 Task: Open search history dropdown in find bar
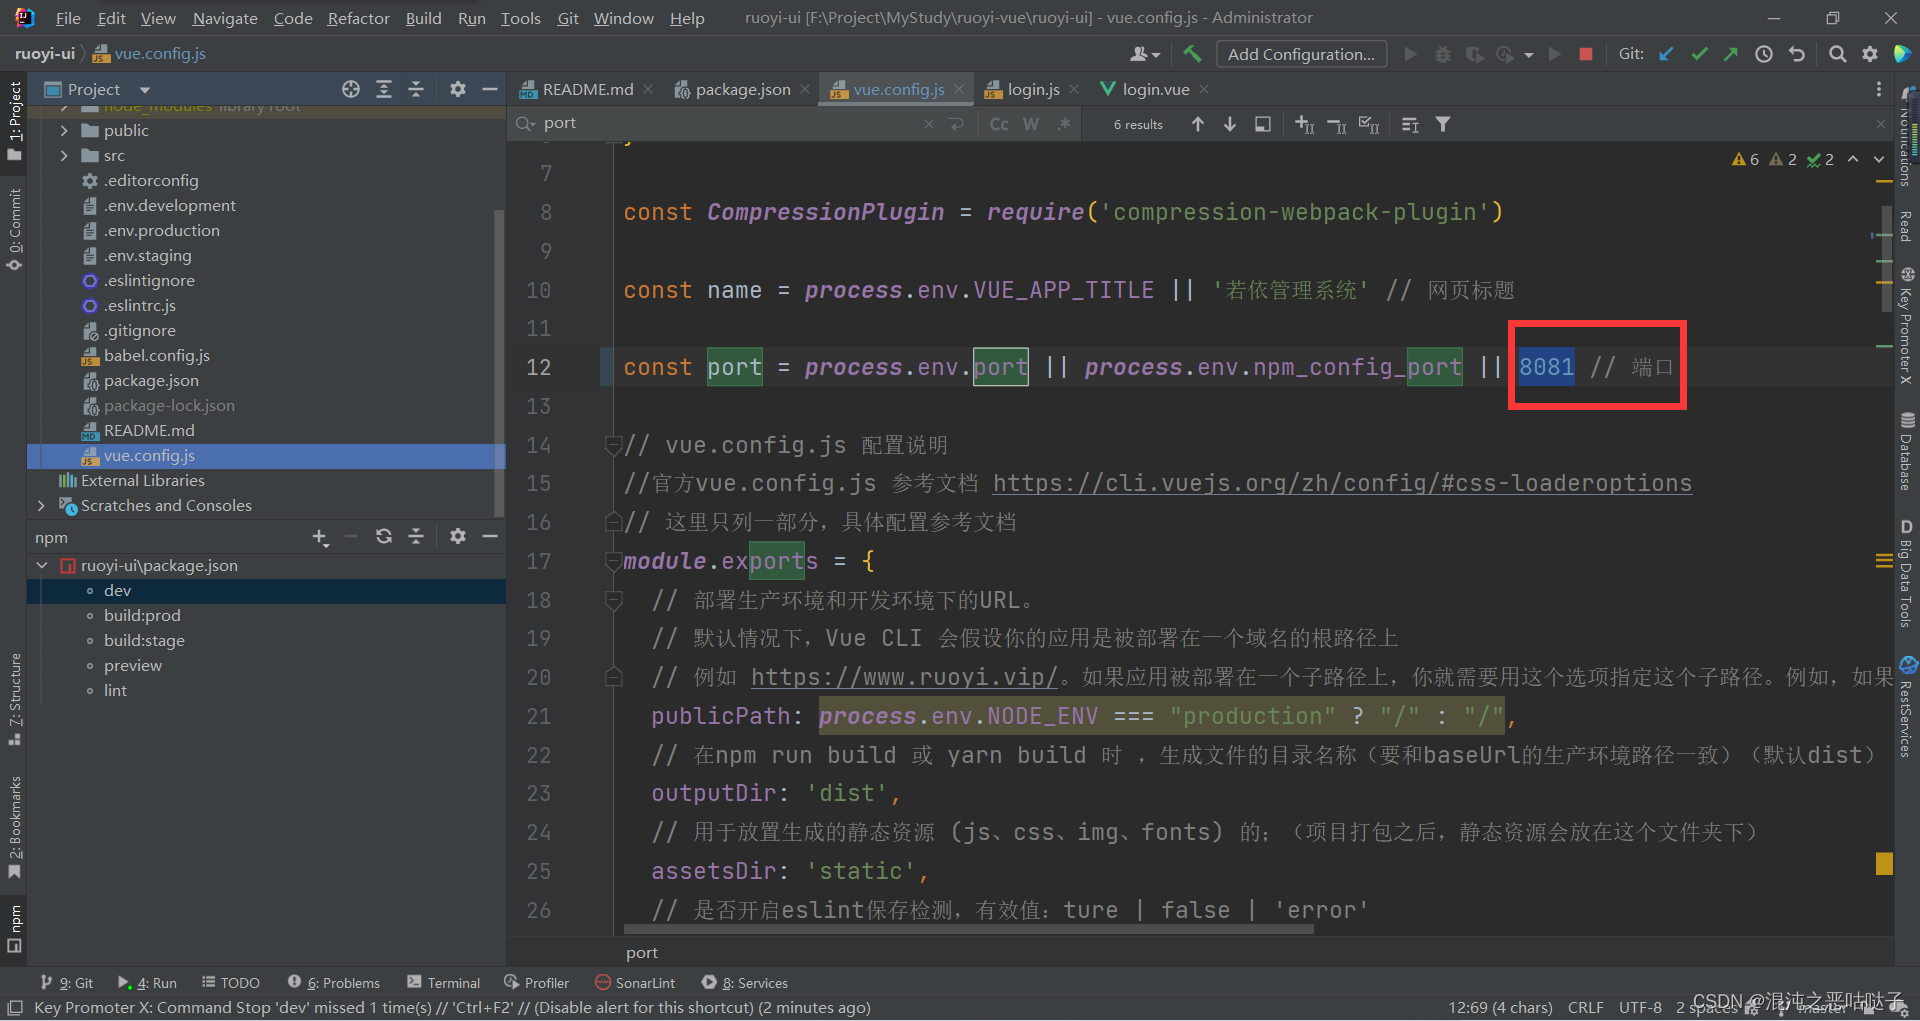click(526, 124)
